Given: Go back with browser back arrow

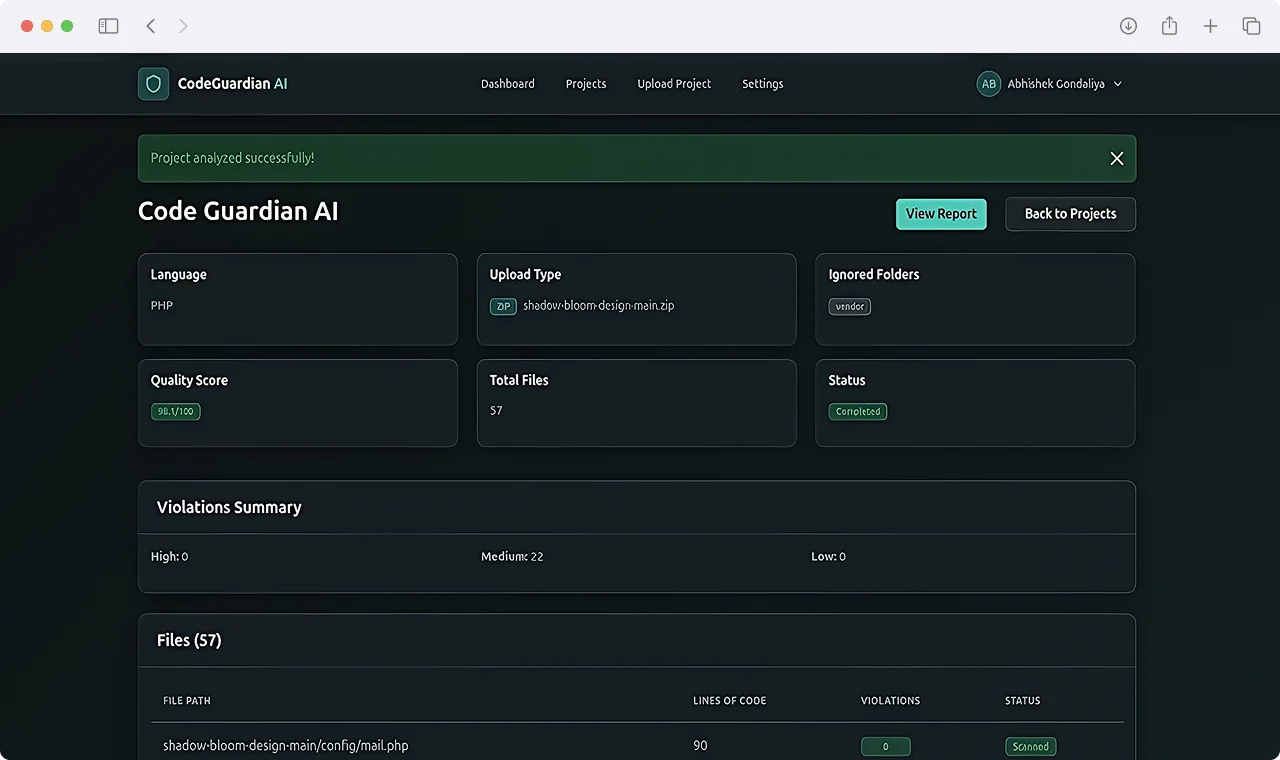Looking at the screenshot, I should (151, 26).
